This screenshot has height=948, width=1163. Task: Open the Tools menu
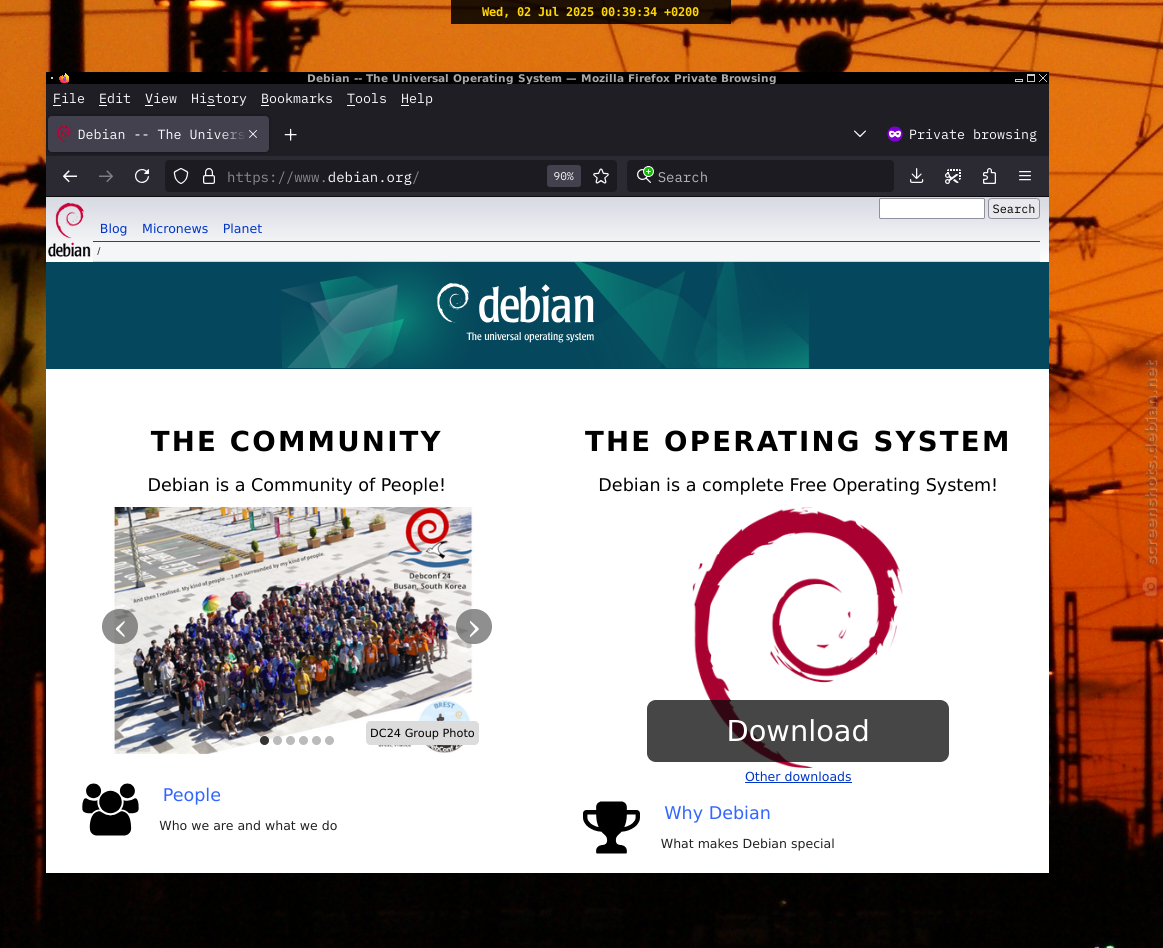click(x=366, y=99)
